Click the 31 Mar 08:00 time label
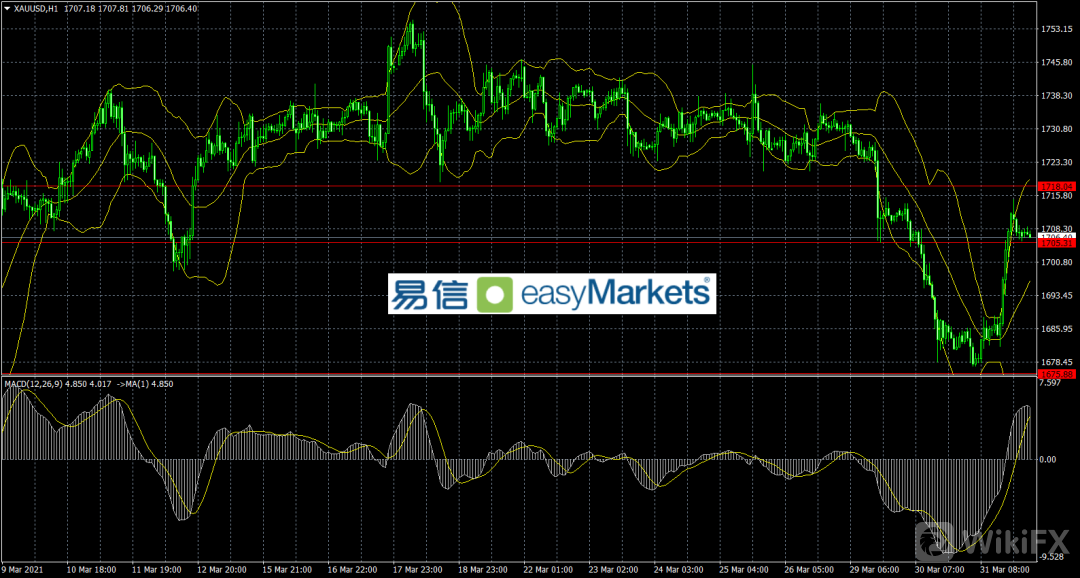This screenshot has height=578, width=1080. [x=1005, y=570]
